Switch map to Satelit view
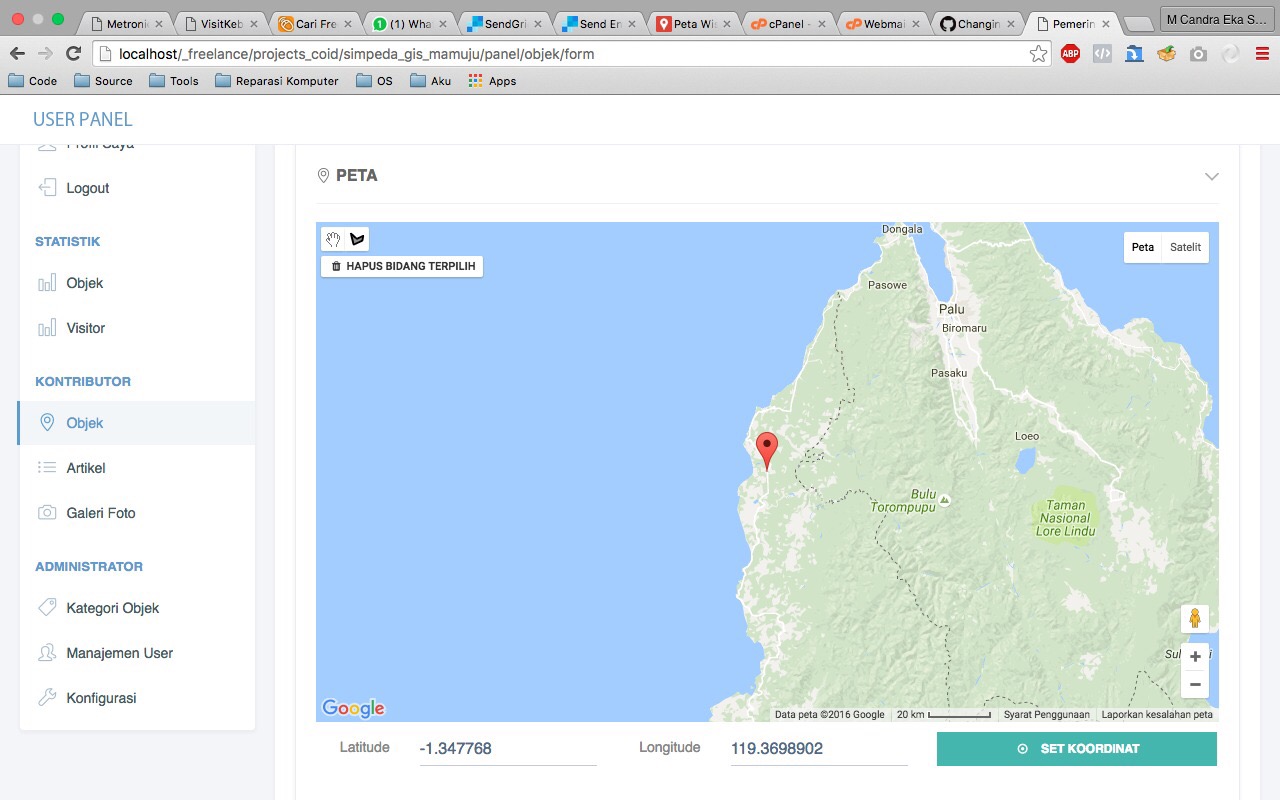The height and width of the screenshot is (800, 1280). [x=1185, y=247]
